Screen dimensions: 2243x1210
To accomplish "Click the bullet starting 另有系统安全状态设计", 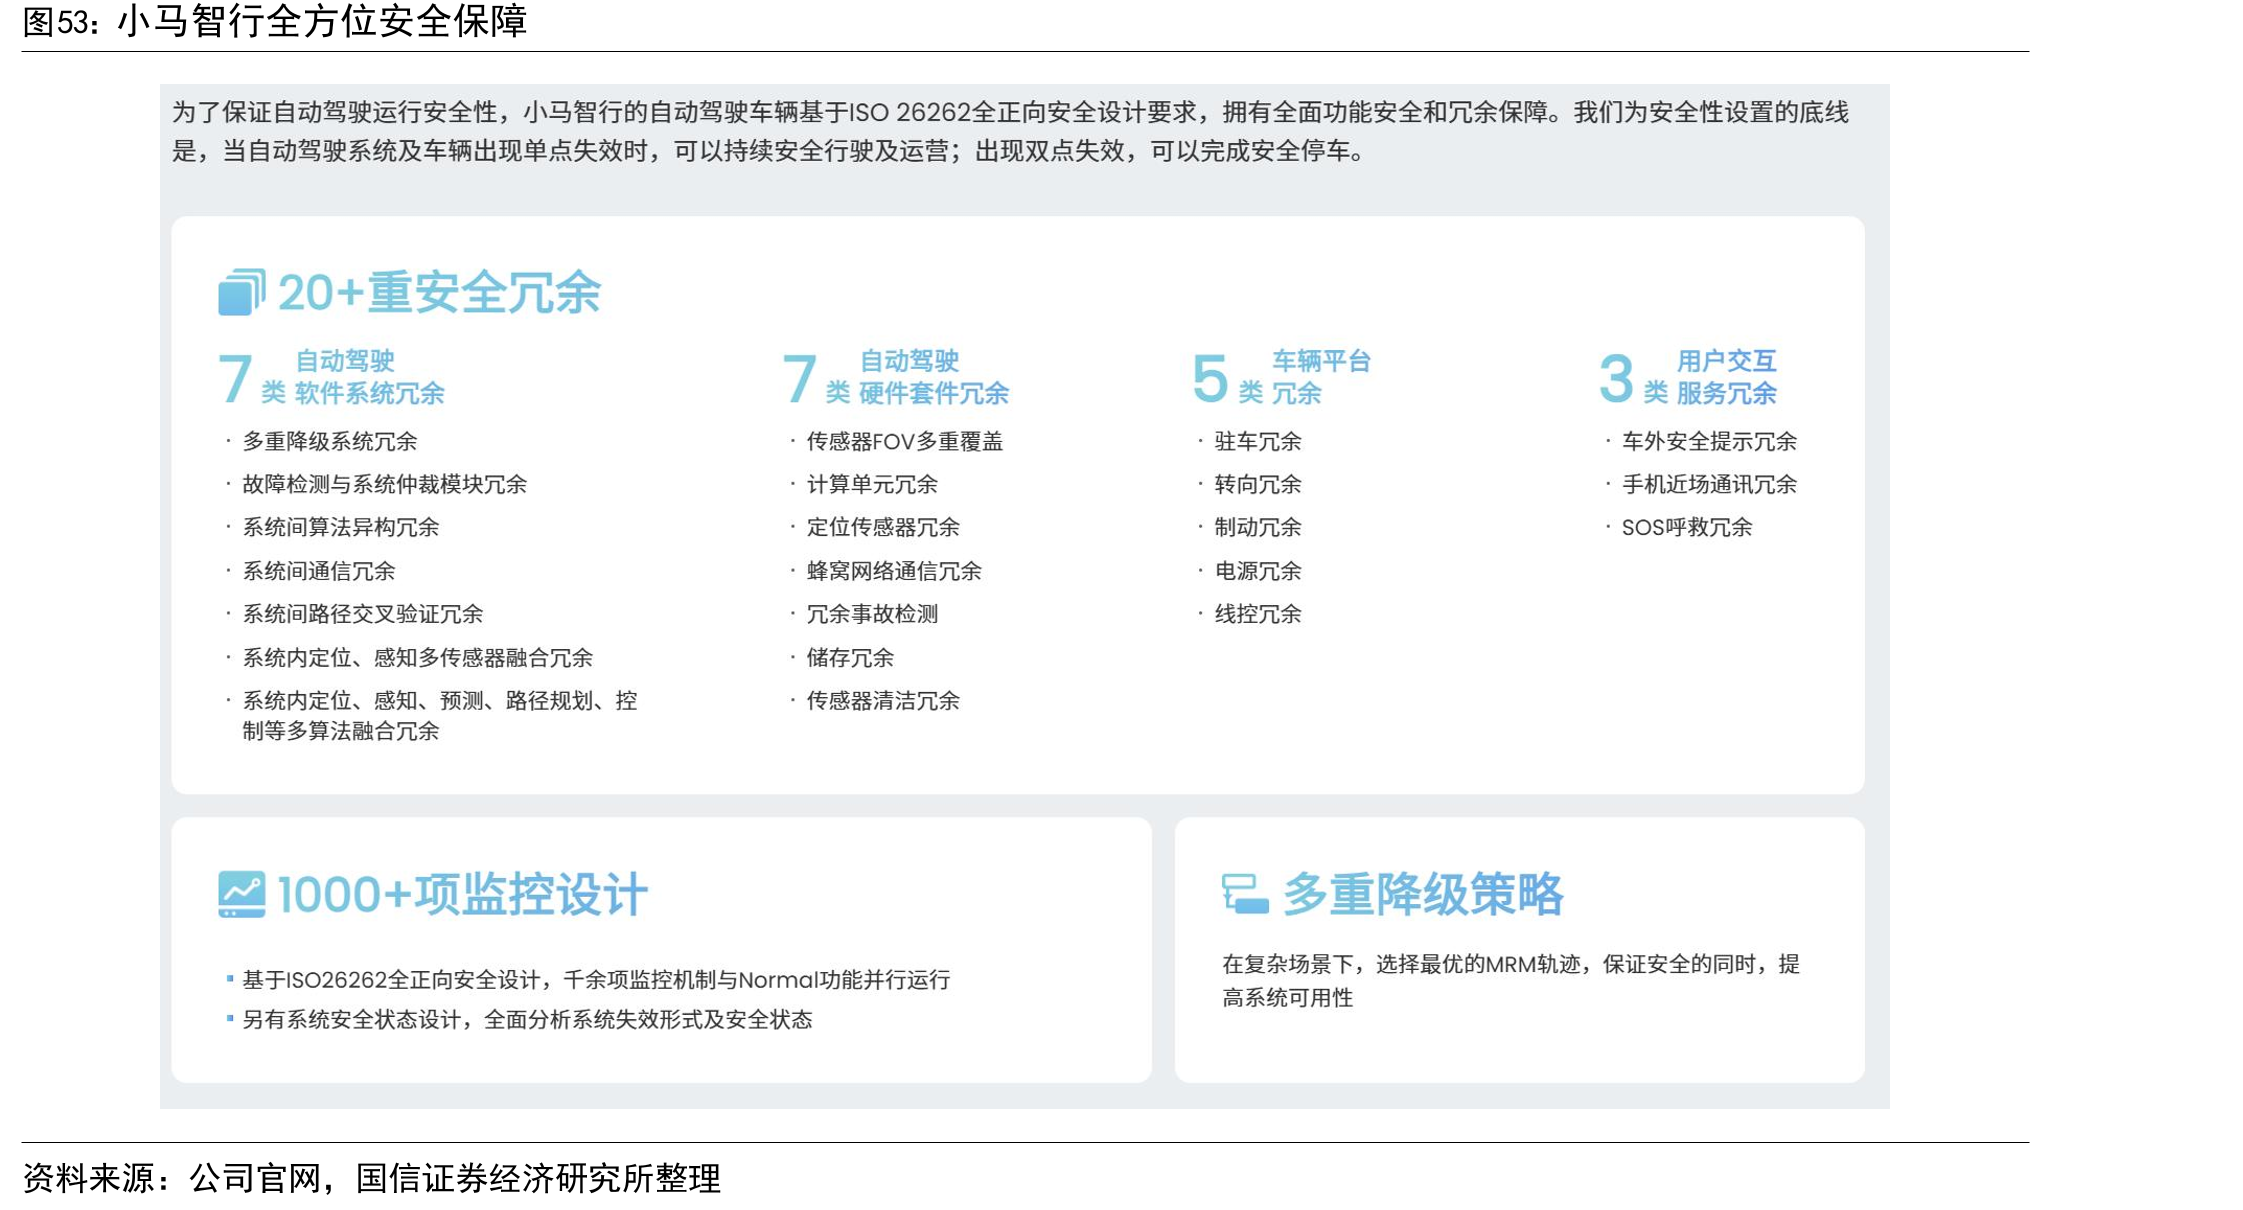I will tap(528, 1020).
